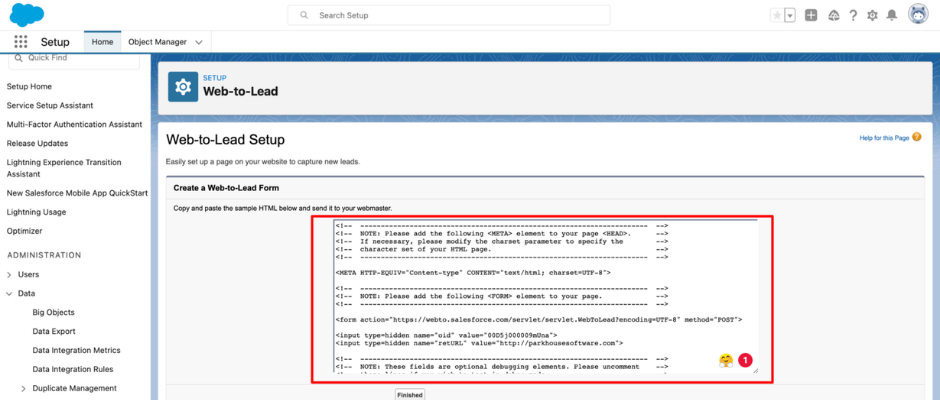Focus the Search Setup field
This screenshot has height=400, width=940.
click(449, 15)
